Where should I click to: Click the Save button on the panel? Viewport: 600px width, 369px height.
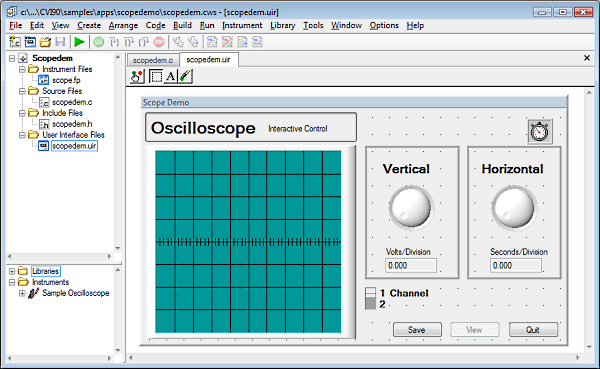pos(417,330)
